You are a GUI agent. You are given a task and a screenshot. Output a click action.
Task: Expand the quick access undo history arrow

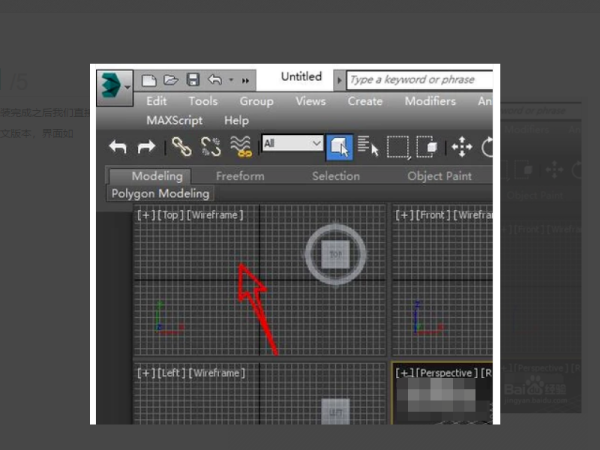231,80
